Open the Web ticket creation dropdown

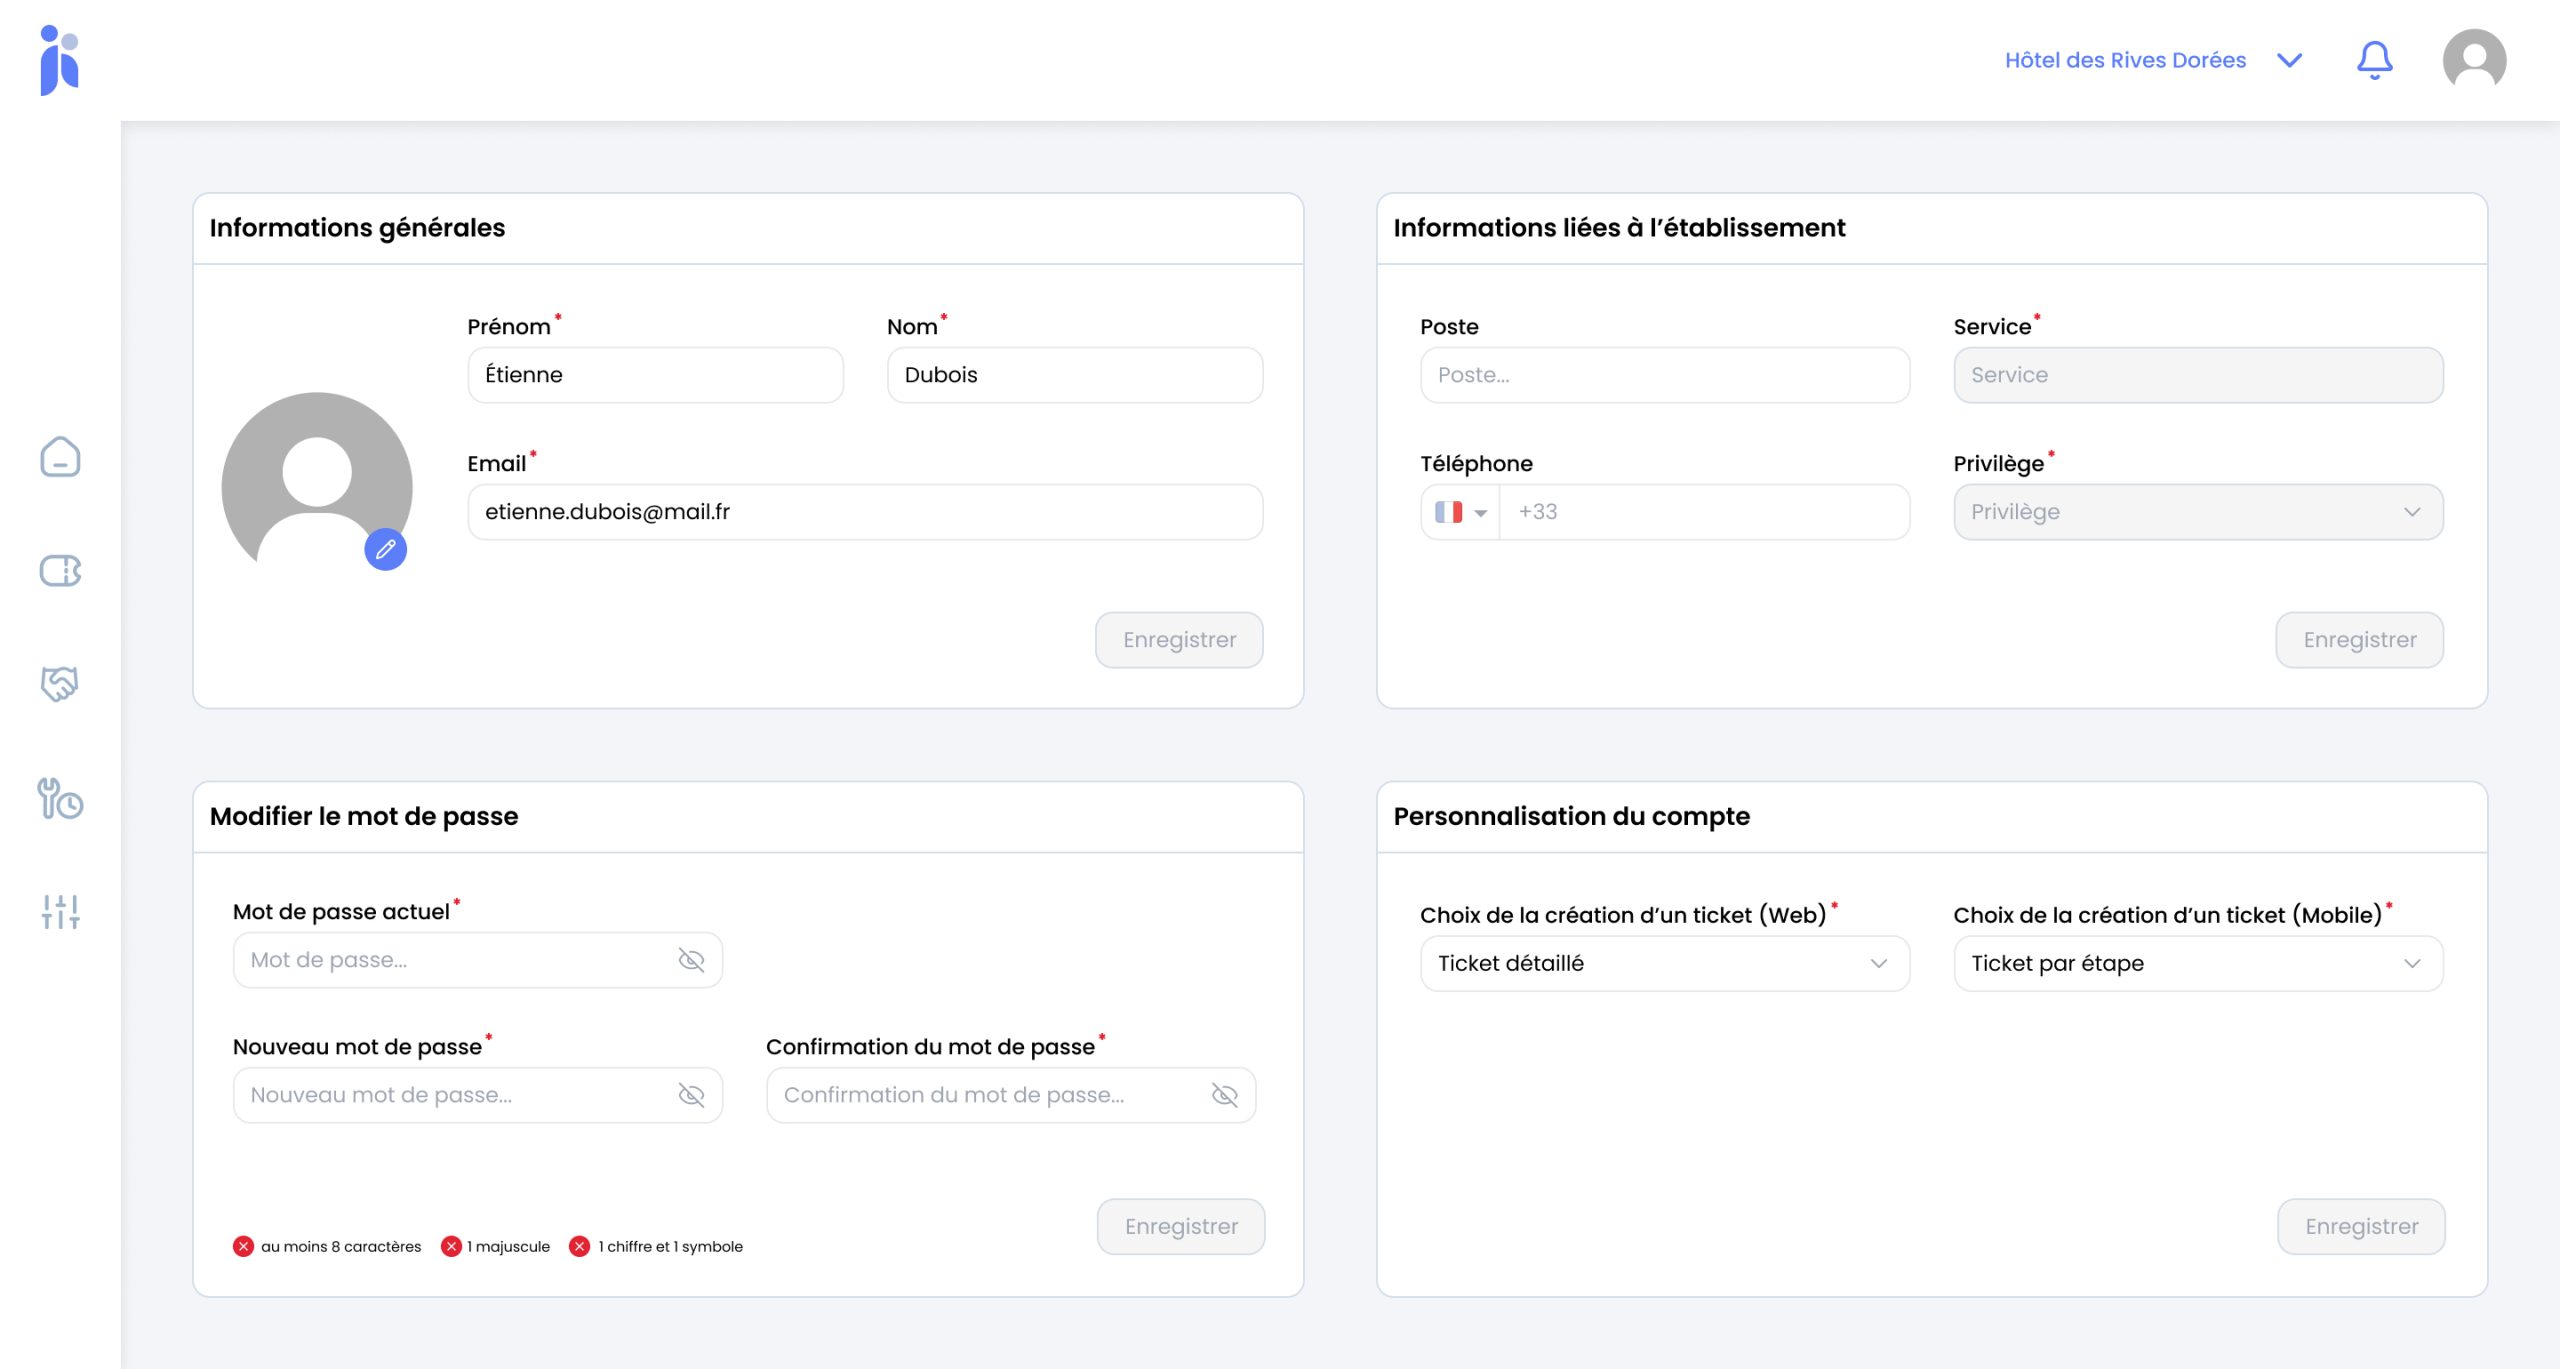pos(1664,963)
